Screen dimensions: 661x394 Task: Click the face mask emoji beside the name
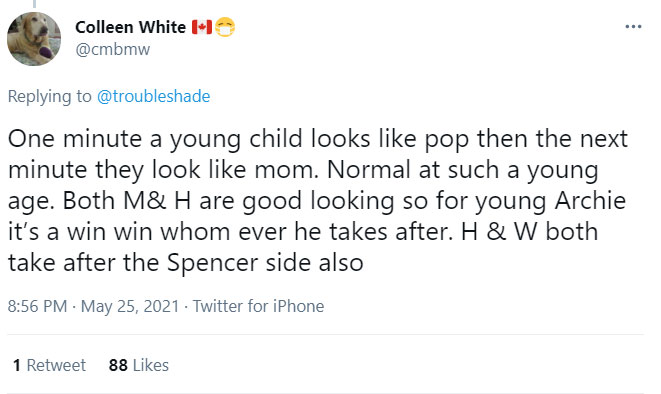225,27
